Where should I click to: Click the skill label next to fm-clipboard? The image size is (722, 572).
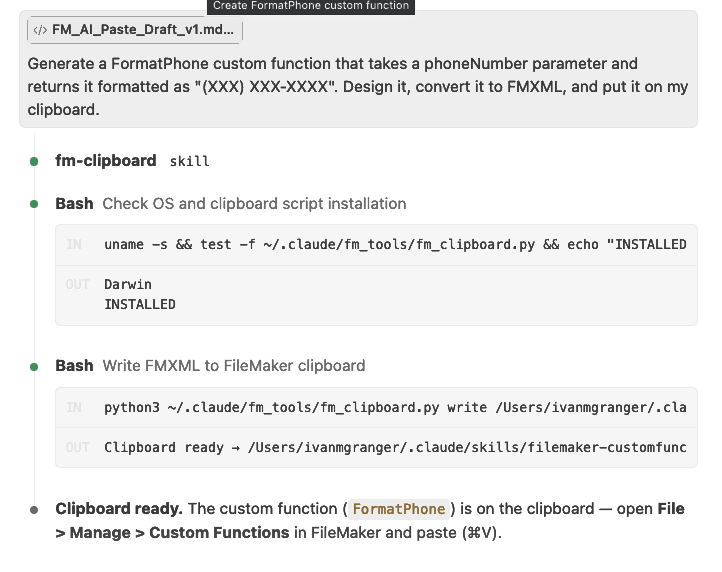tap(189, 161)
